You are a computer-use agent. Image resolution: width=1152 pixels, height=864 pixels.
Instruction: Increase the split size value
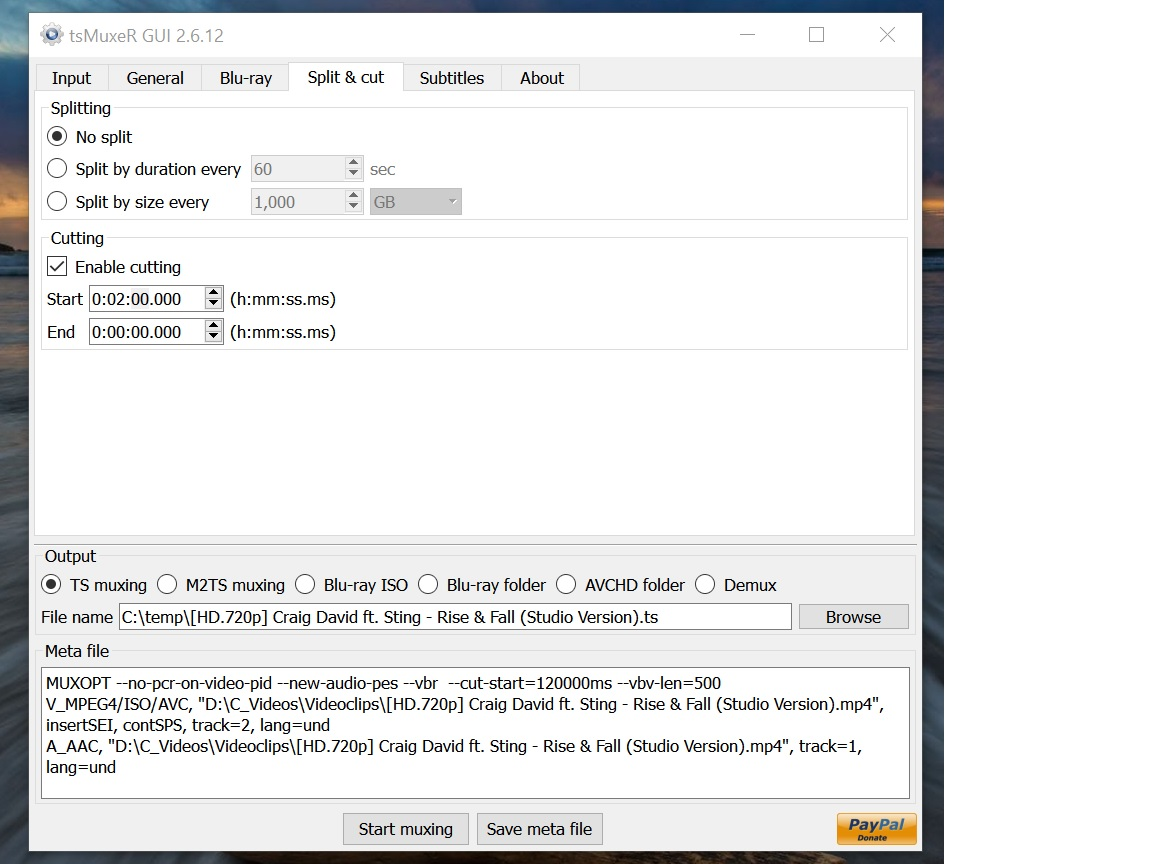tap(354, 195)
